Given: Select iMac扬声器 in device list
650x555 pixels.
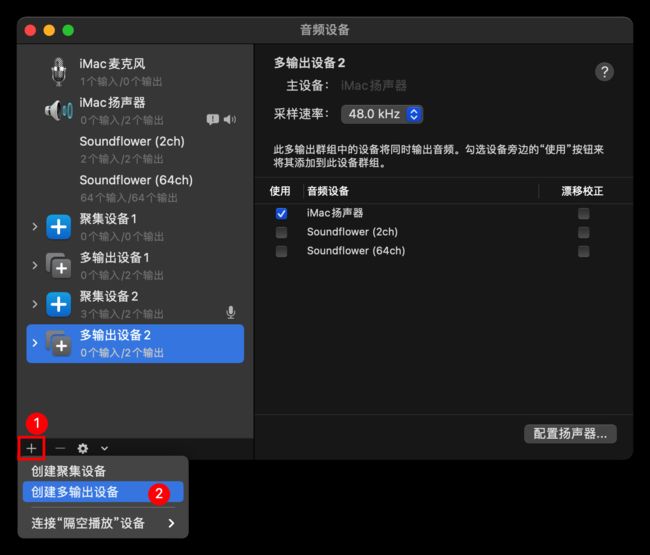Looking at the screenshot, I should [x=135, y=111].
